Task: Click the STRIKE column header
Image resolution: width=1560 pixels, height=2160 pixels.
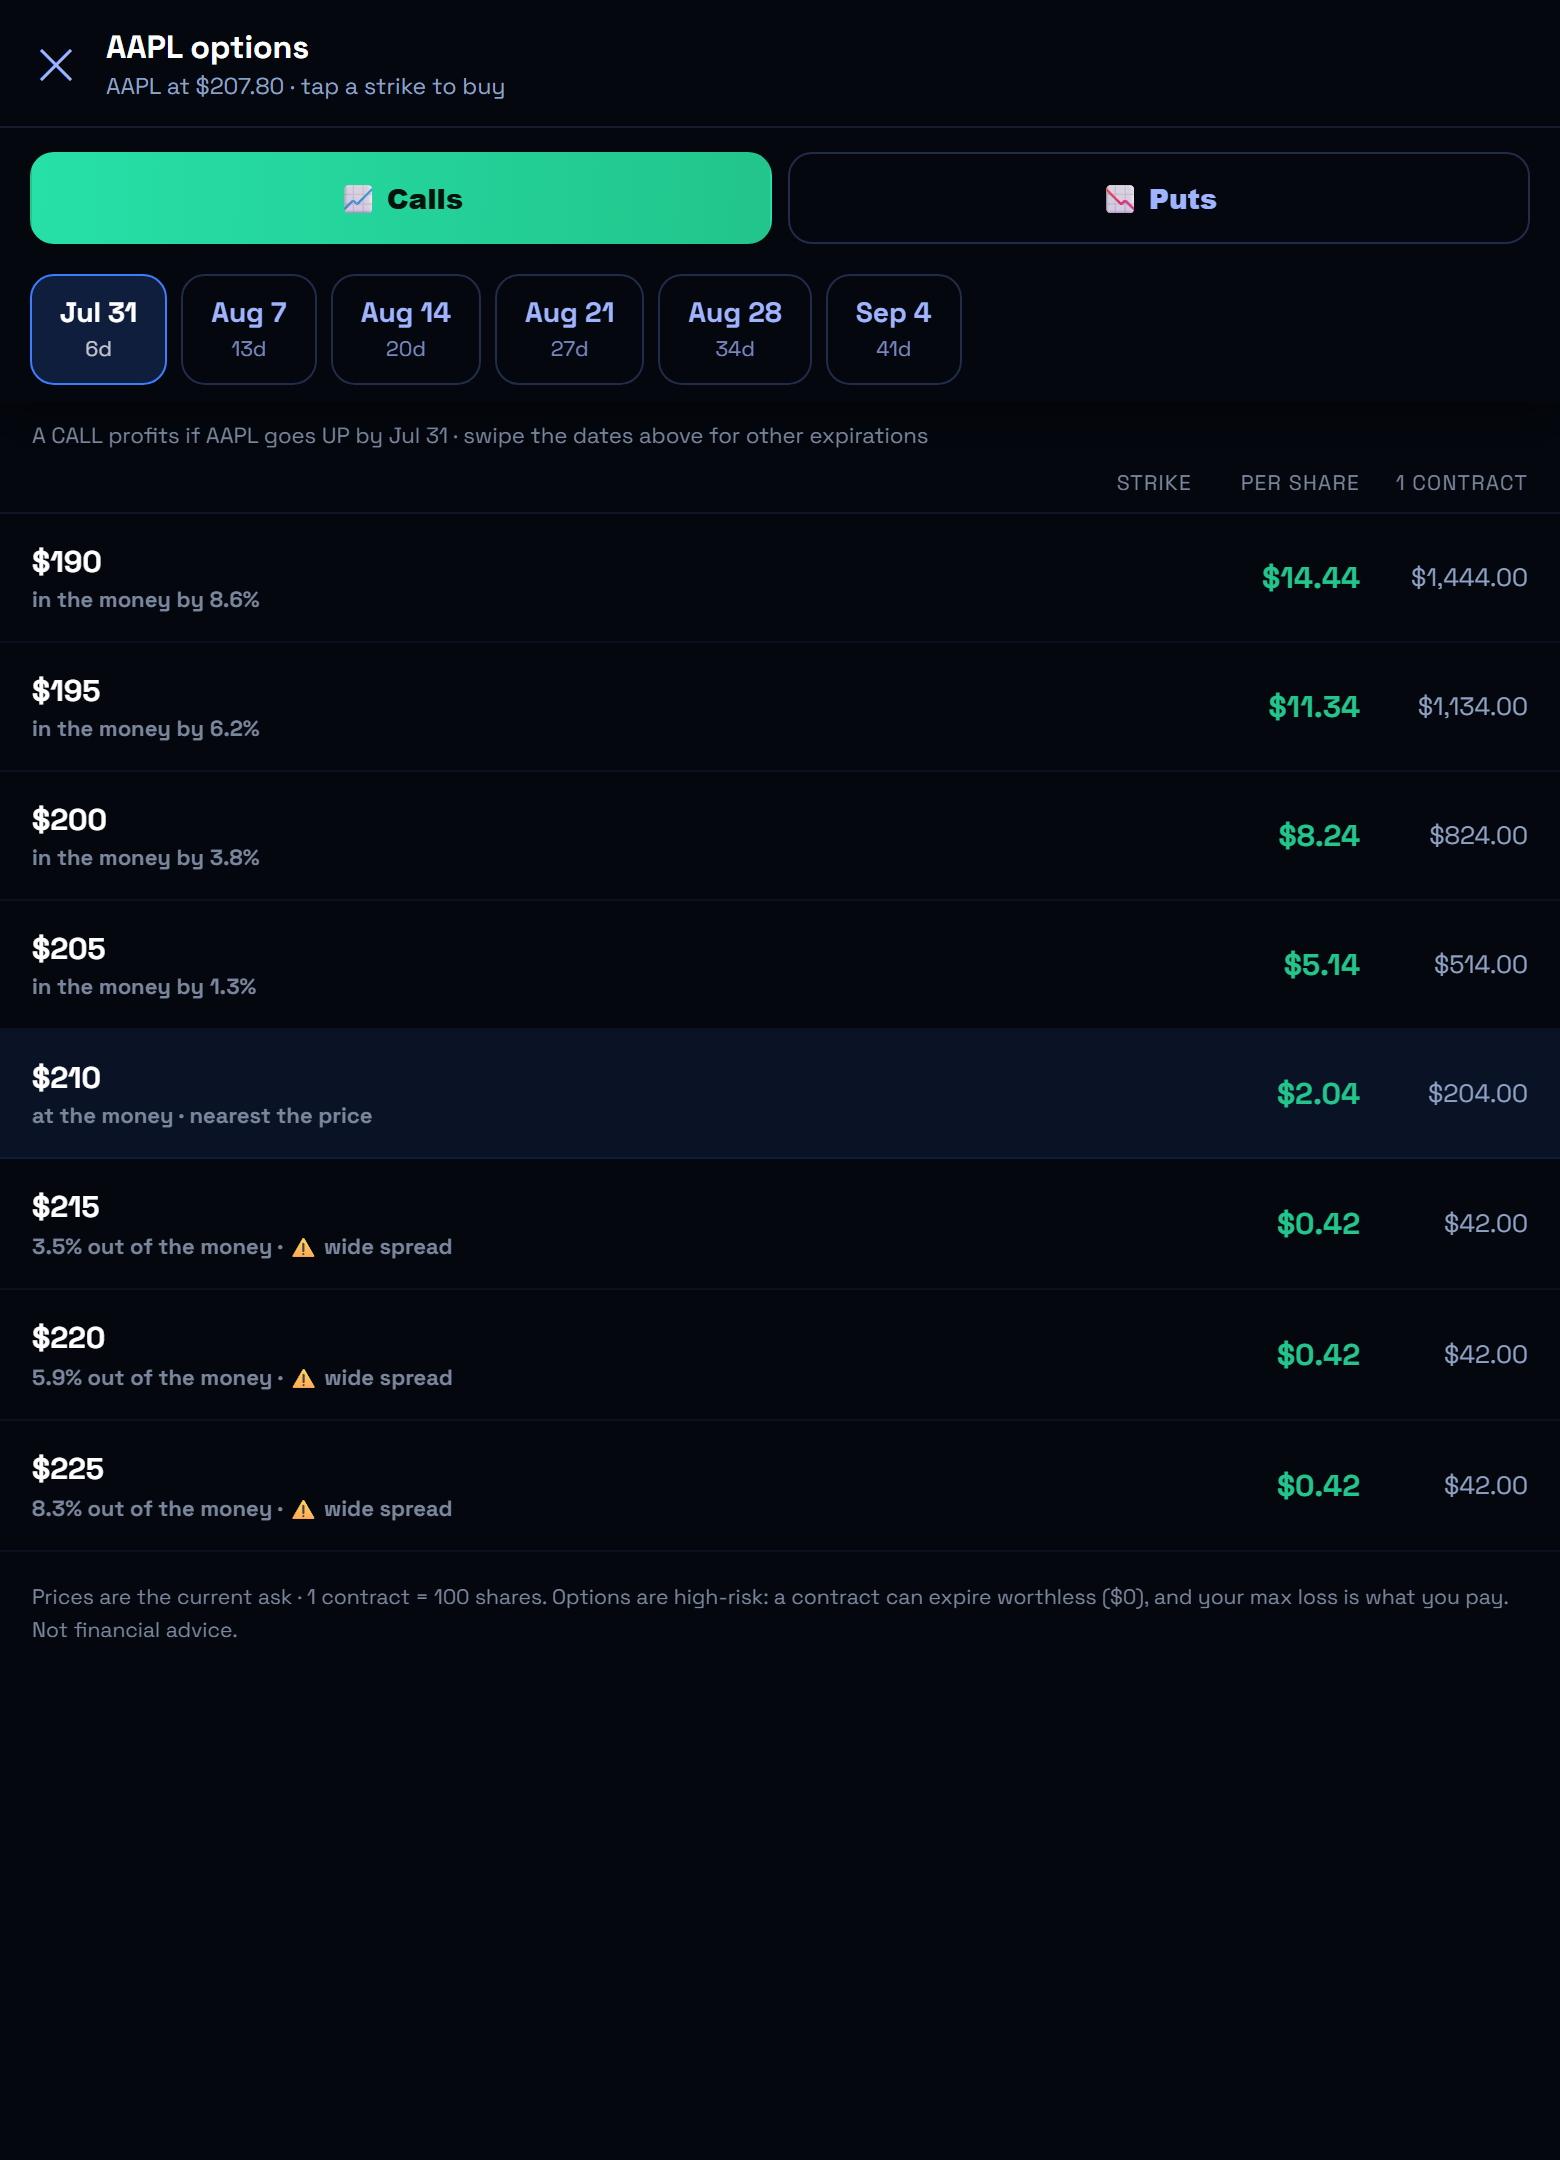Action: click(1153, 483)
